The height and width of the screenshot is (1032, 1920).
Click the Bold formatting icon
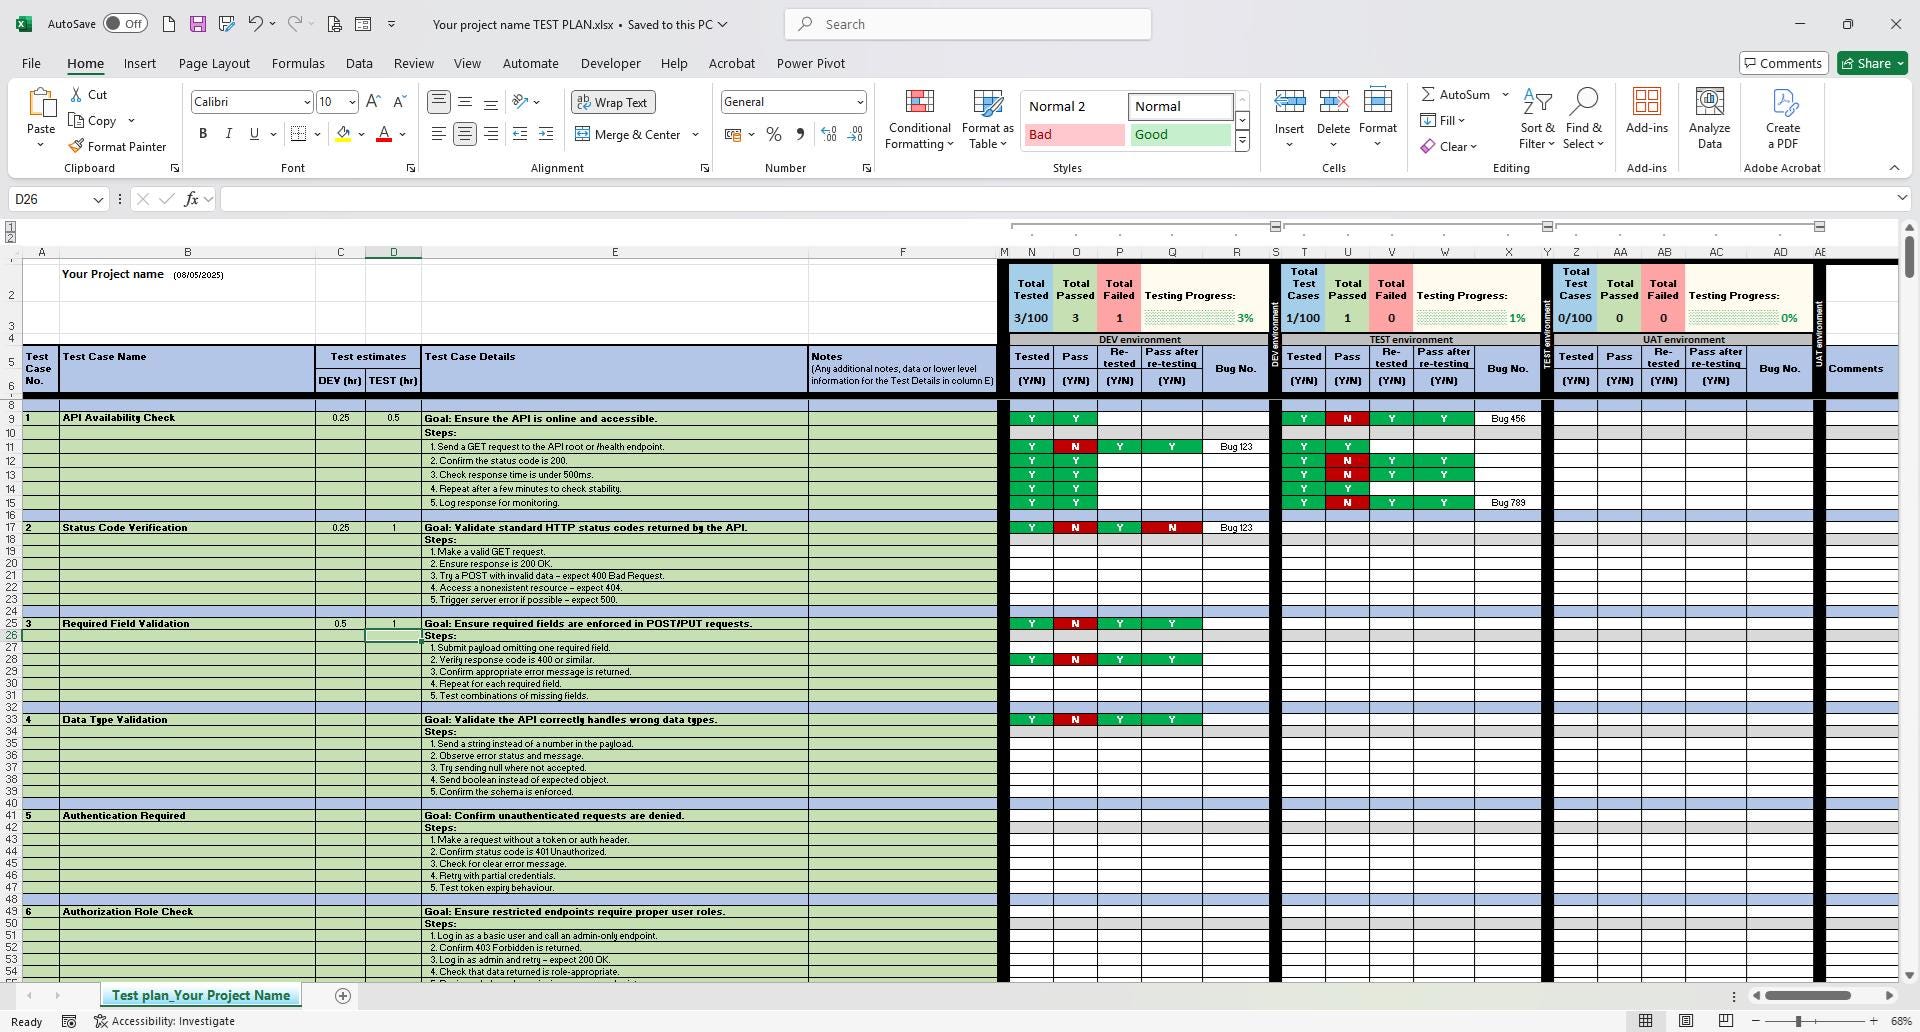[203, 134]
